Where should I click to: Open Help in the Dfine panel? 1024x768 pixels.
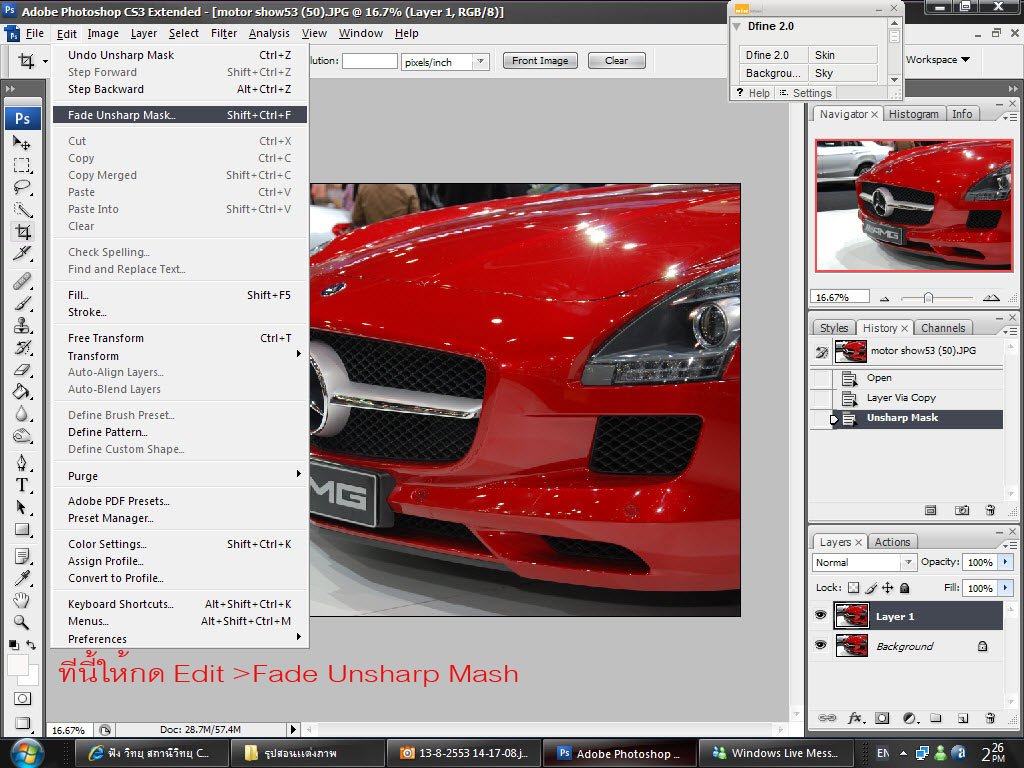click(753, 93)
